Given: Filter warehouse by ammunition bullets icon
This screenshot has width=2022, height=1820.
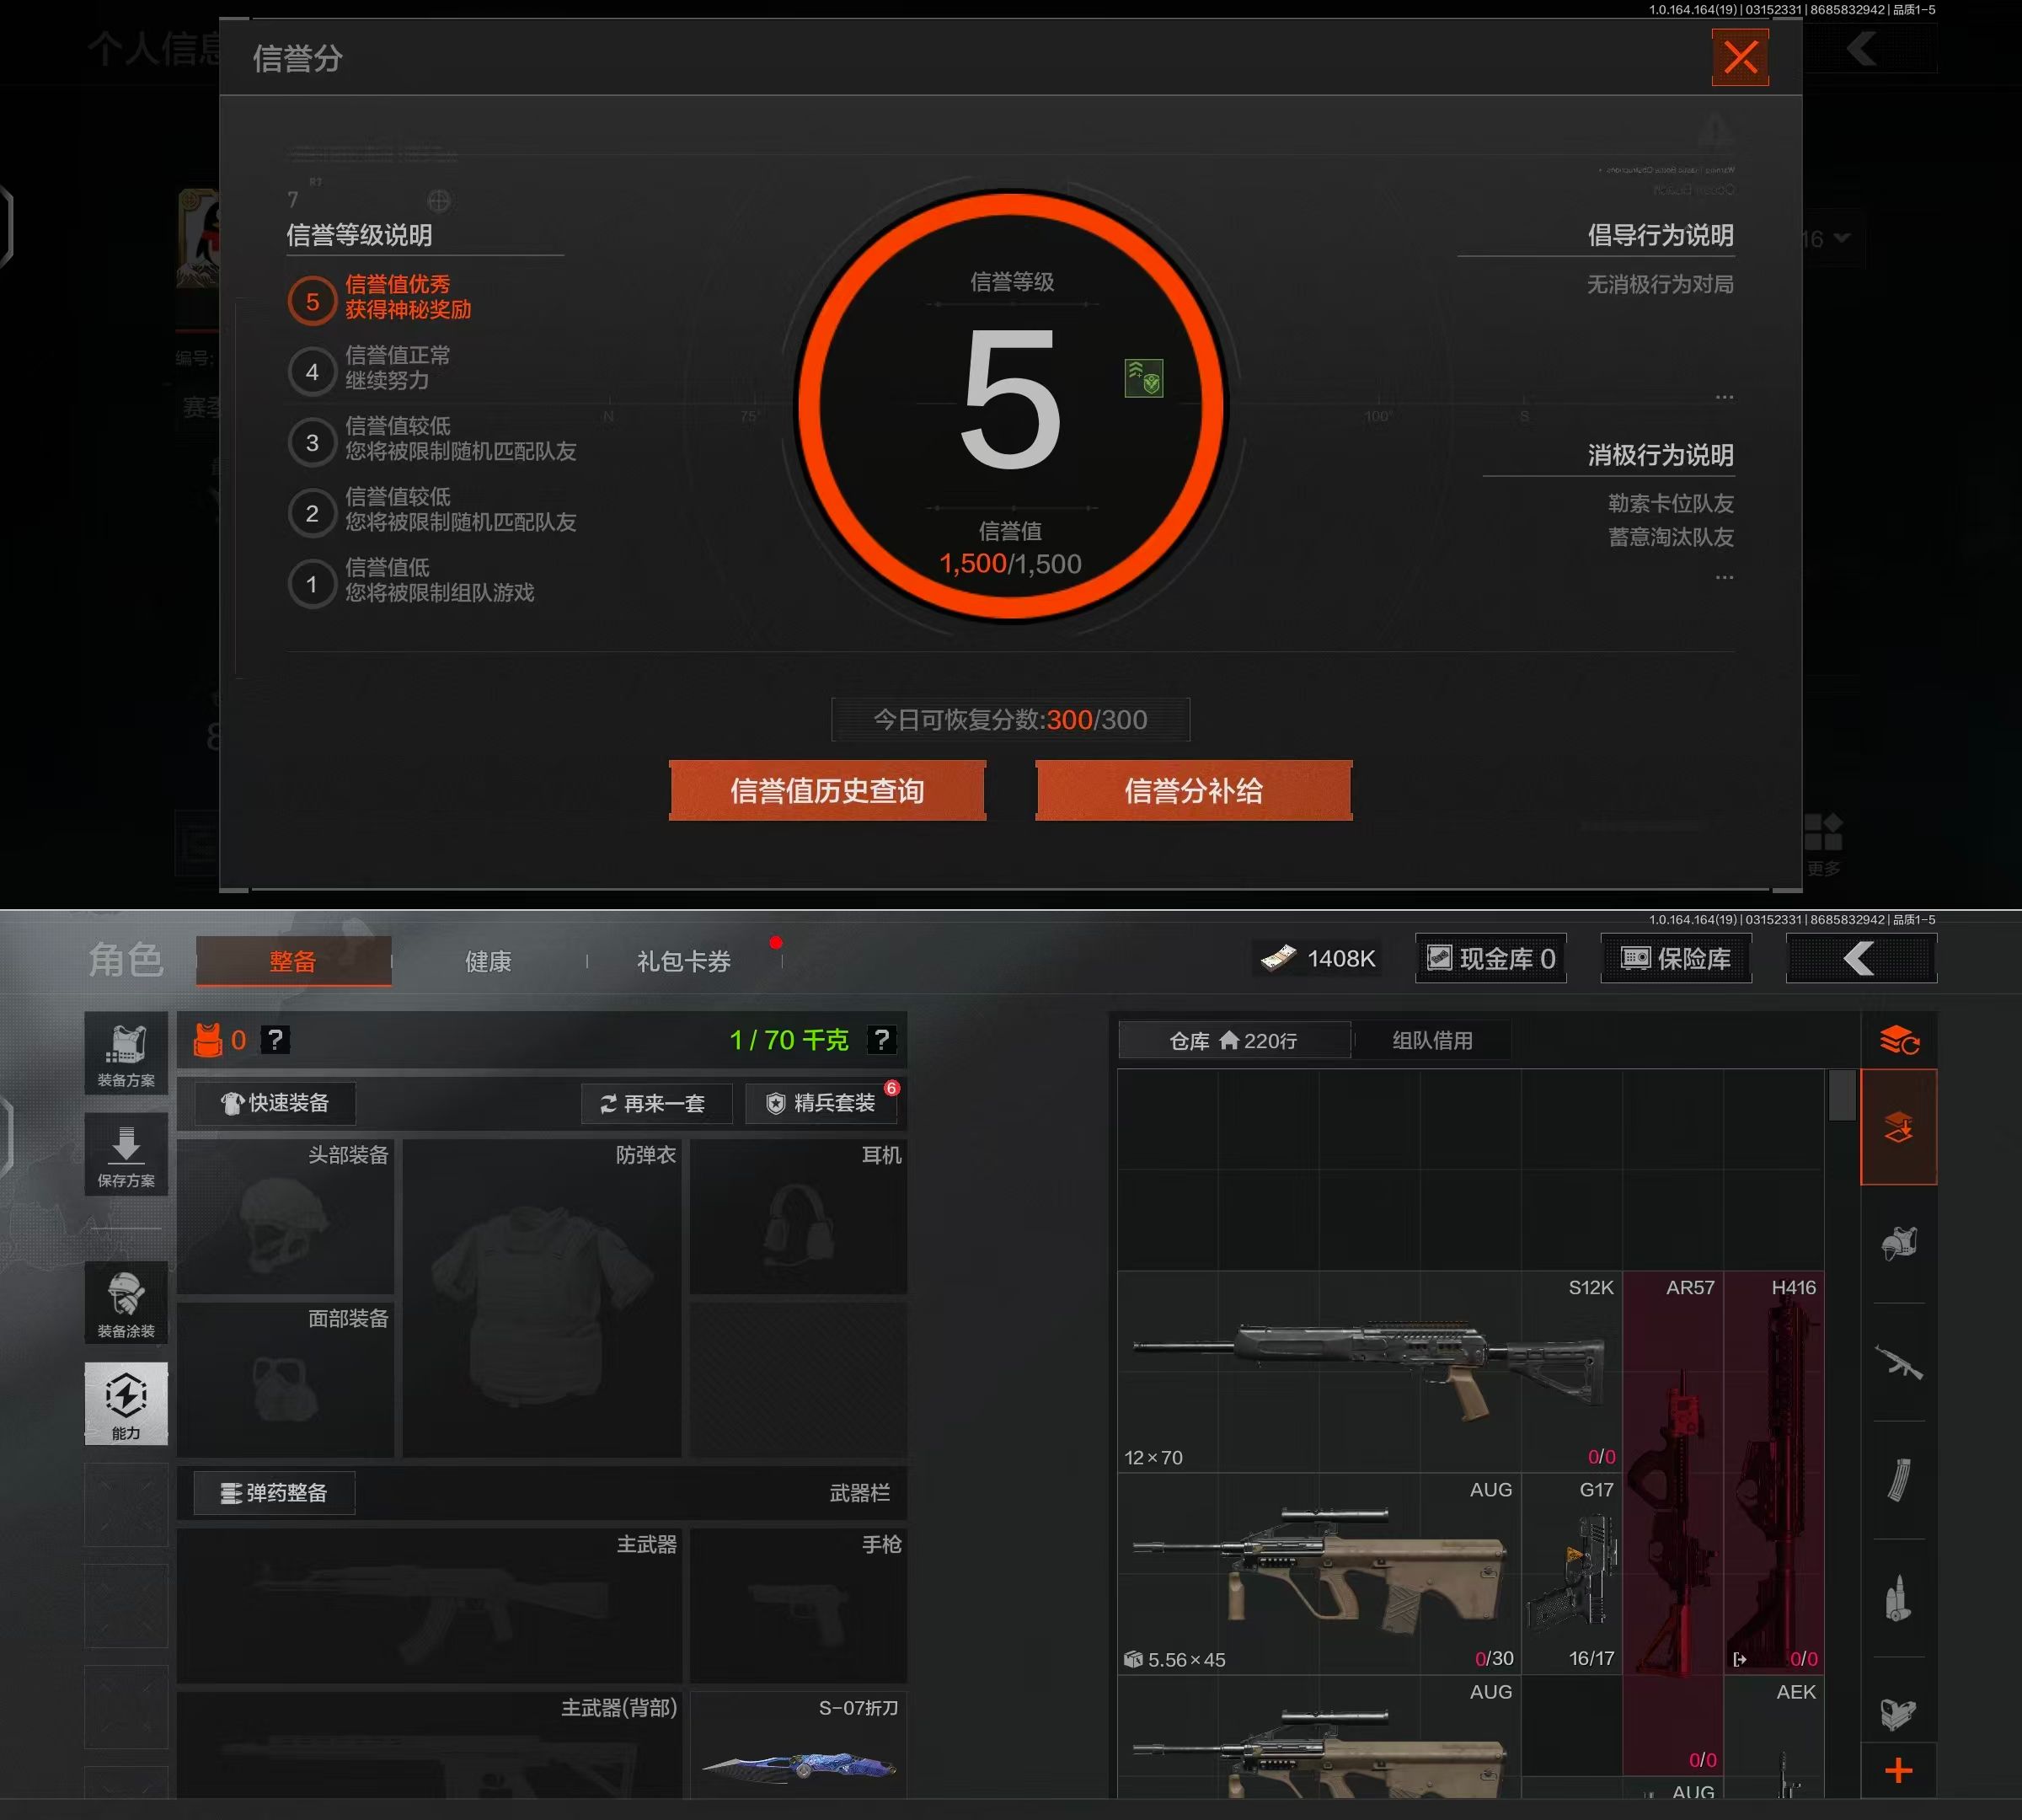Looking at the screenshot, I should pyautogui.click(x=1898, y=1598).
